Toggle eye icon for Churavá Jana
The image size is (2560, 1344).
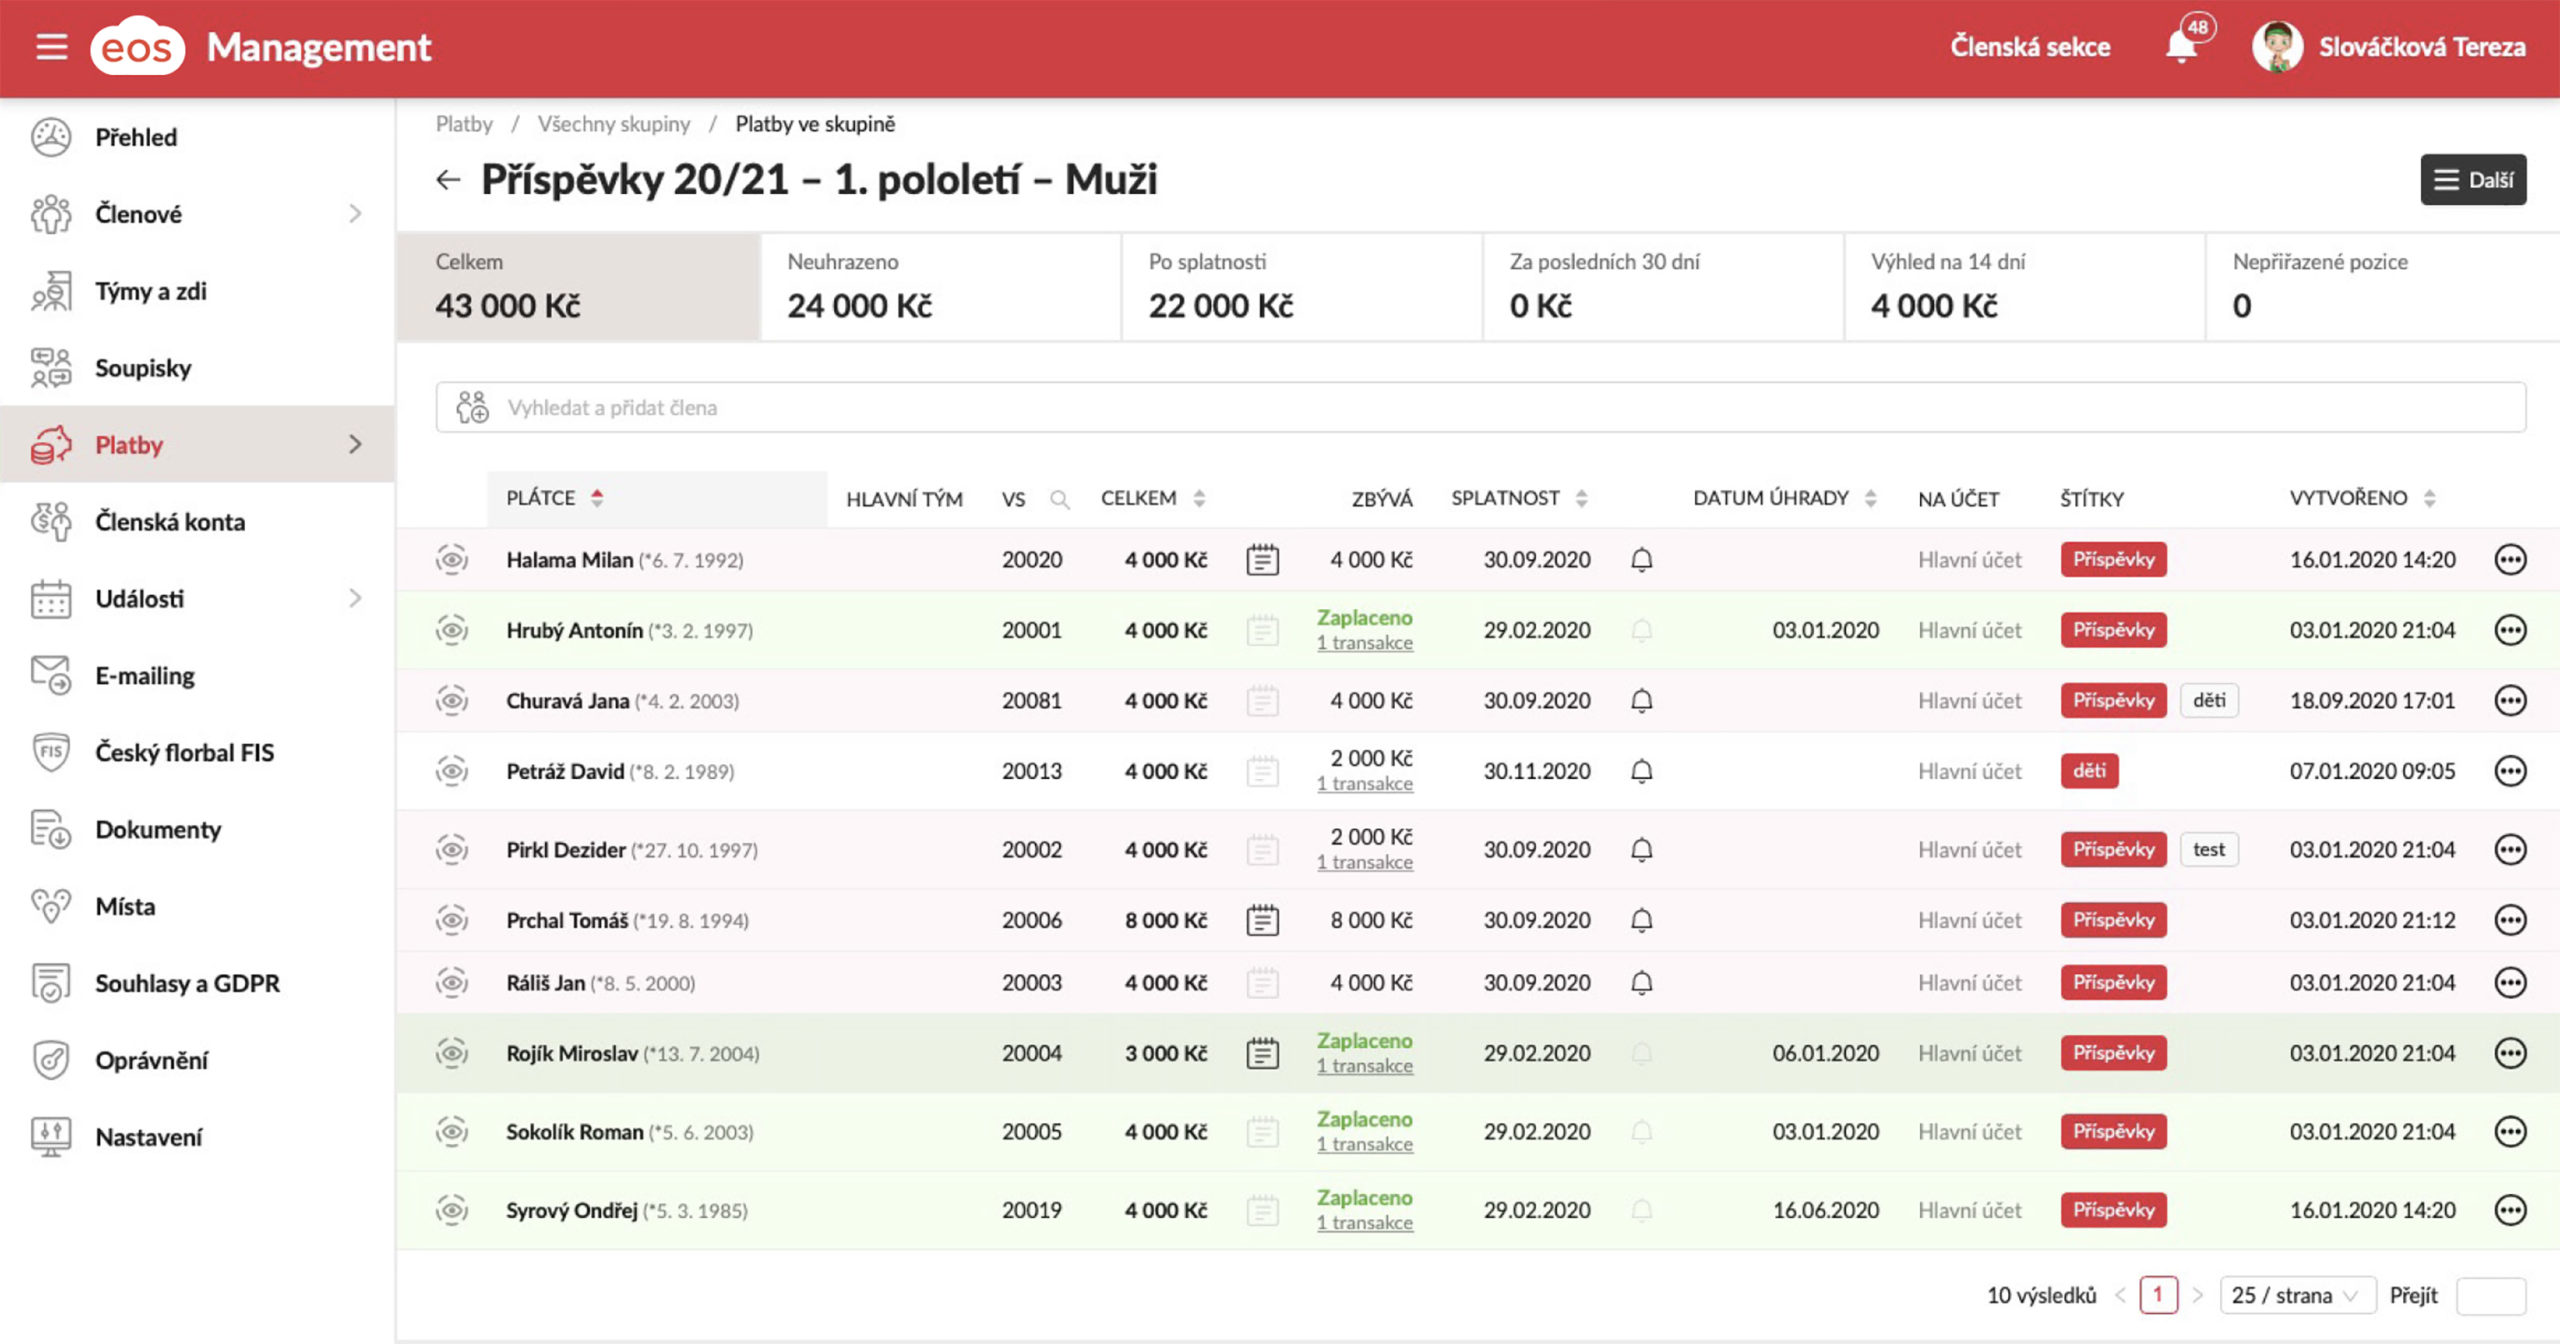(x=452, y=700)
